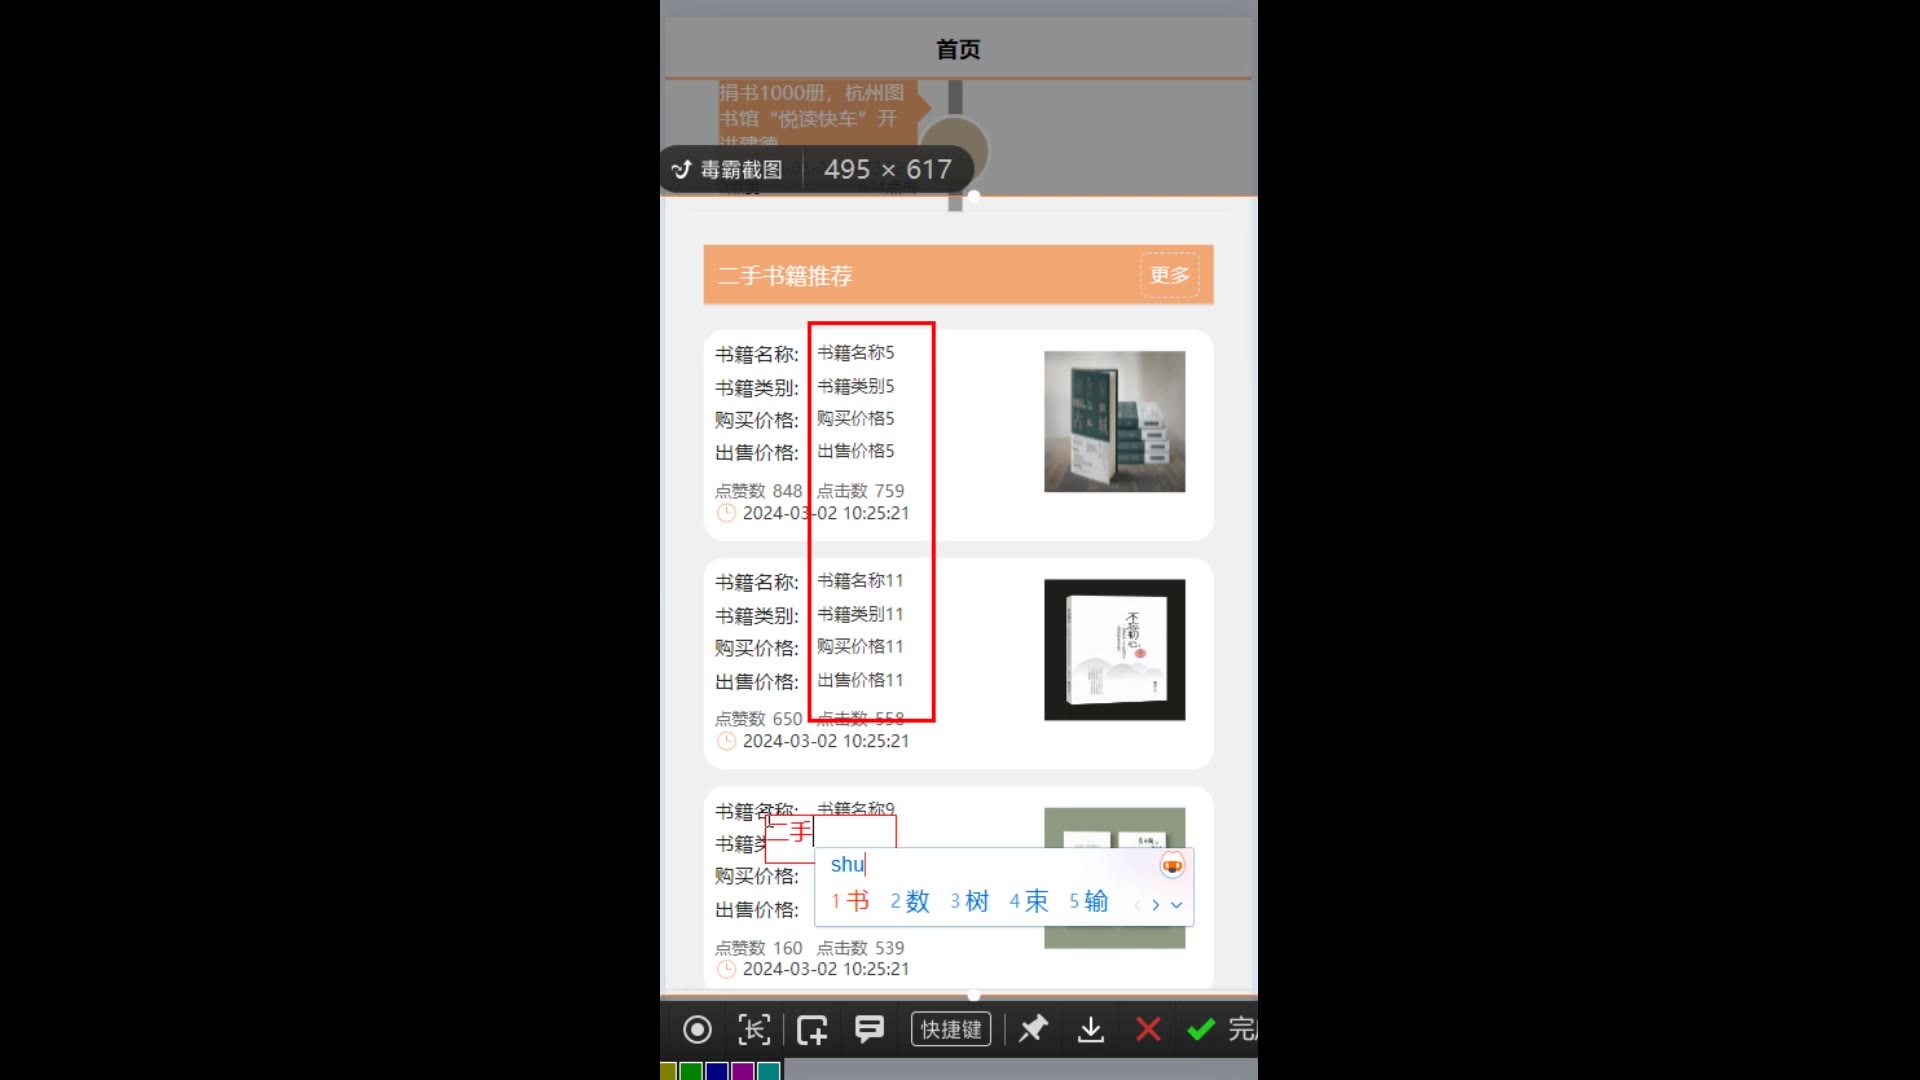Pick the purple color swatch
The height and width of the screenshot is (1080, 1920).
[743, 1071]
